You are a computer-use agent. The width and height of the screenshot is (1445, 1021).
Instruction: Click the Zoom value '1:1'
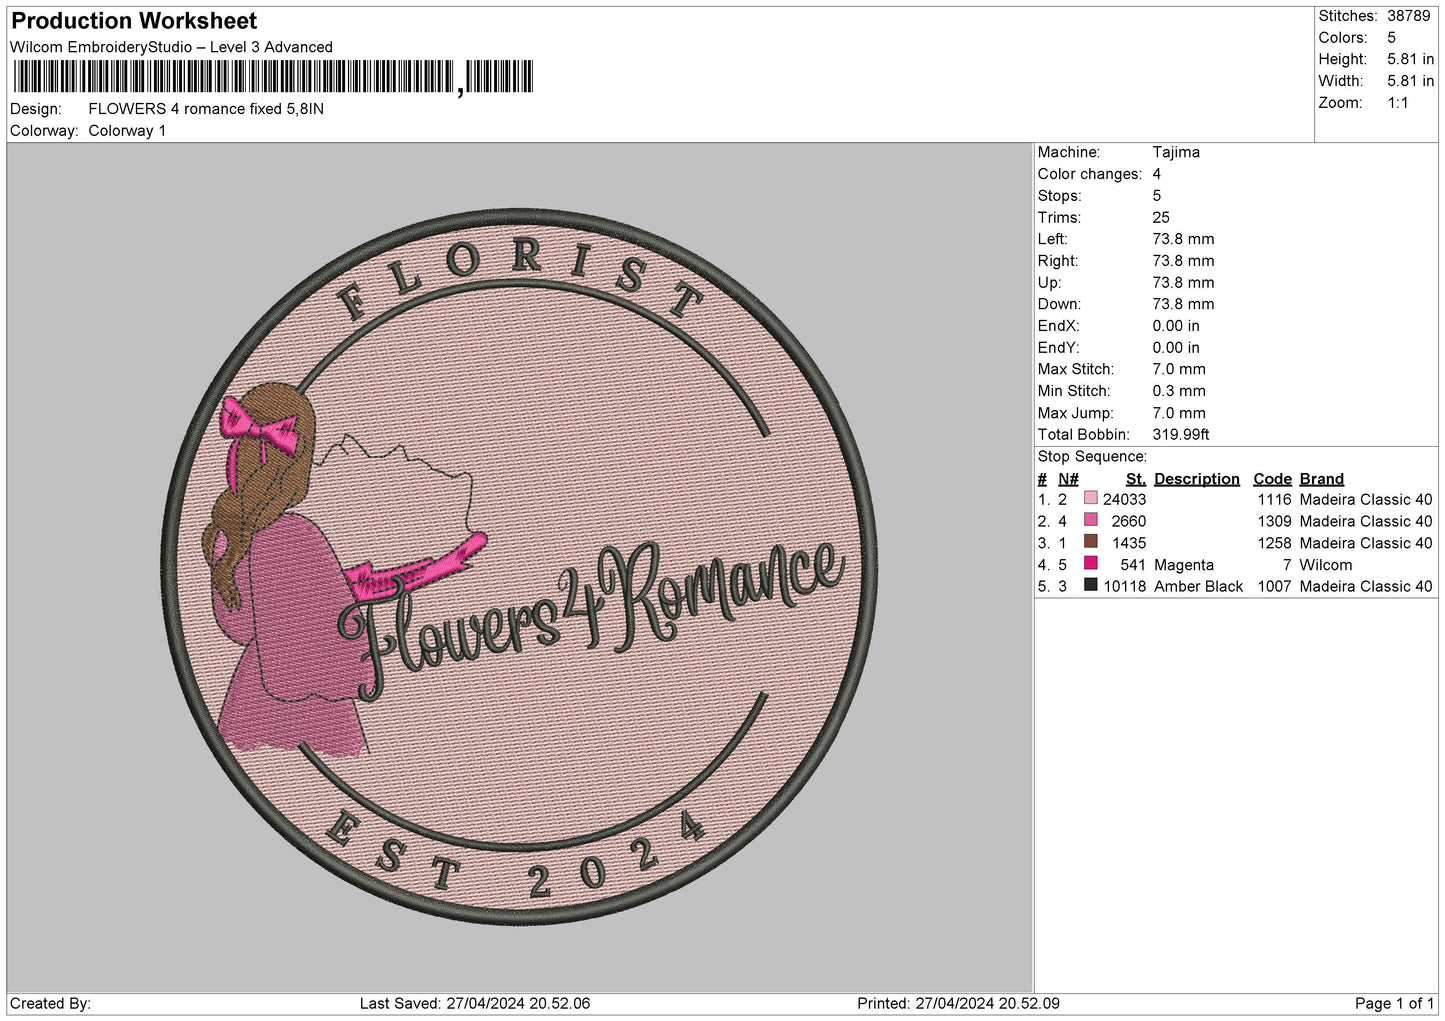click(x=1397, y=103)
